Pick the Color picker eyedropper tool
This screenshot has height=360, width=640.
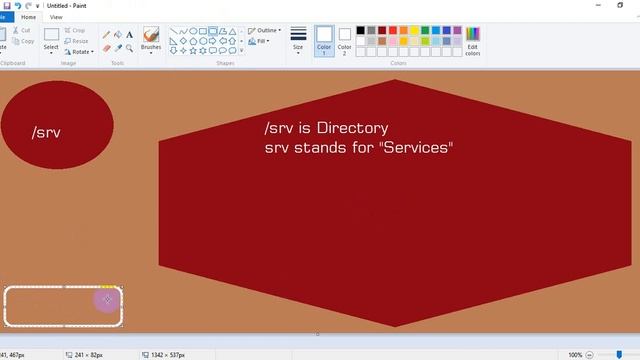118,49
